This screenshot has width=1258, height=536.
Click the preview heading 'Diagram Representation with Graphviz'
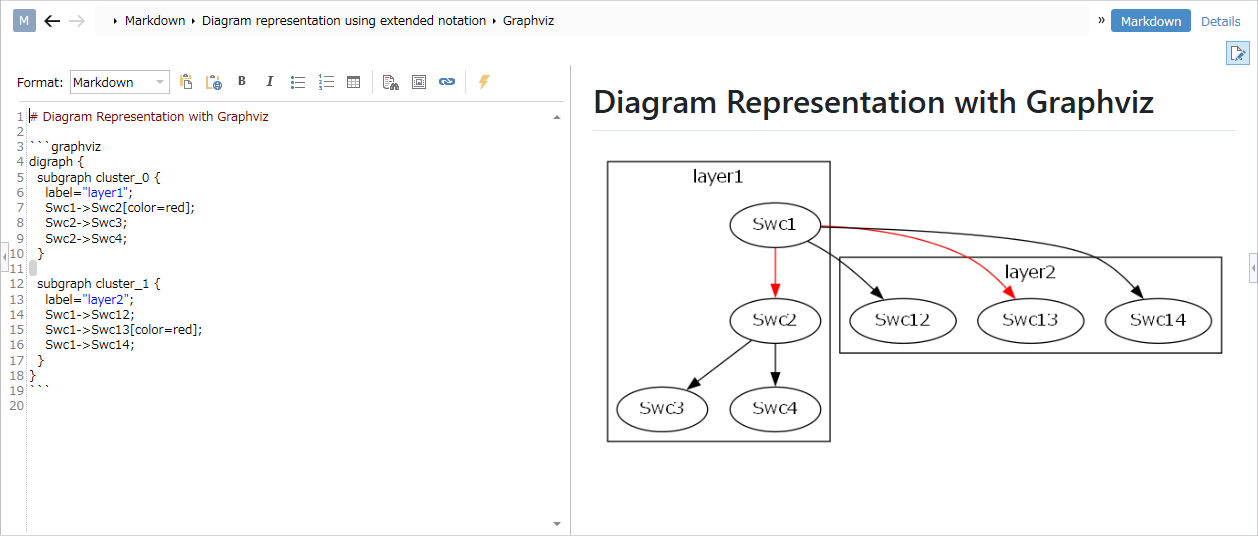873,102
